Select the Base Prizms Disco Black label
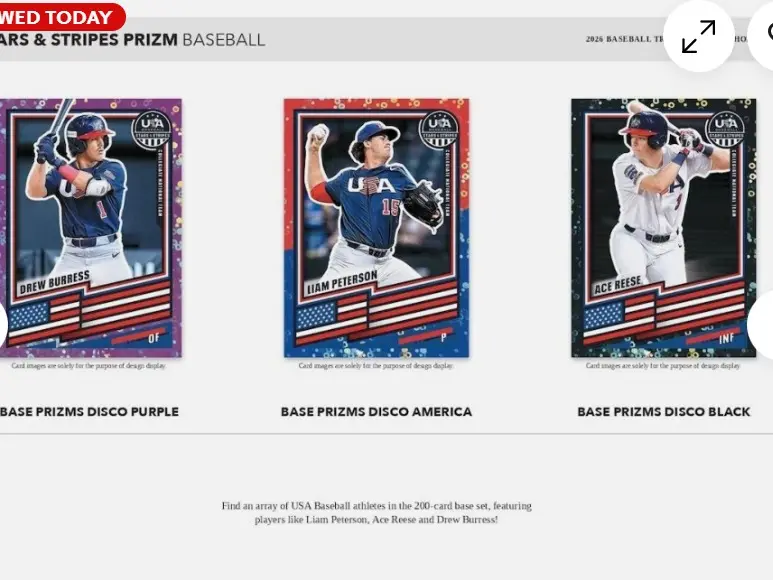 pyautogui.click(x=664, y=411)
